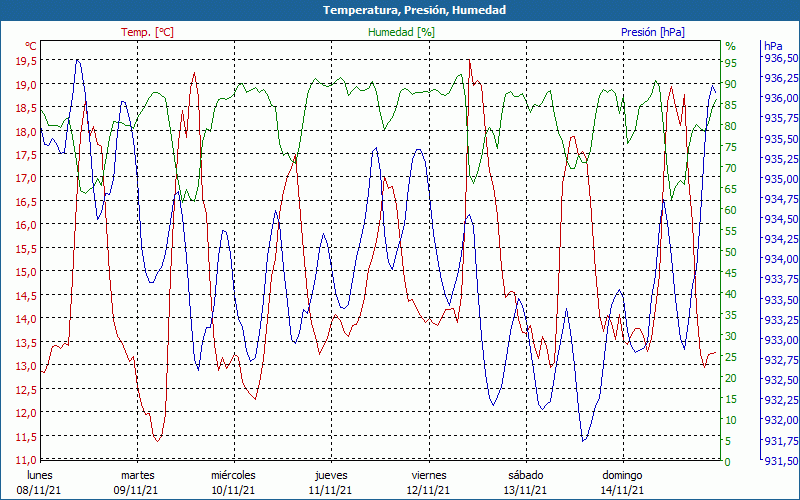
Task: Click the 14,5 temperature axis value
Action: pos(27,296)
